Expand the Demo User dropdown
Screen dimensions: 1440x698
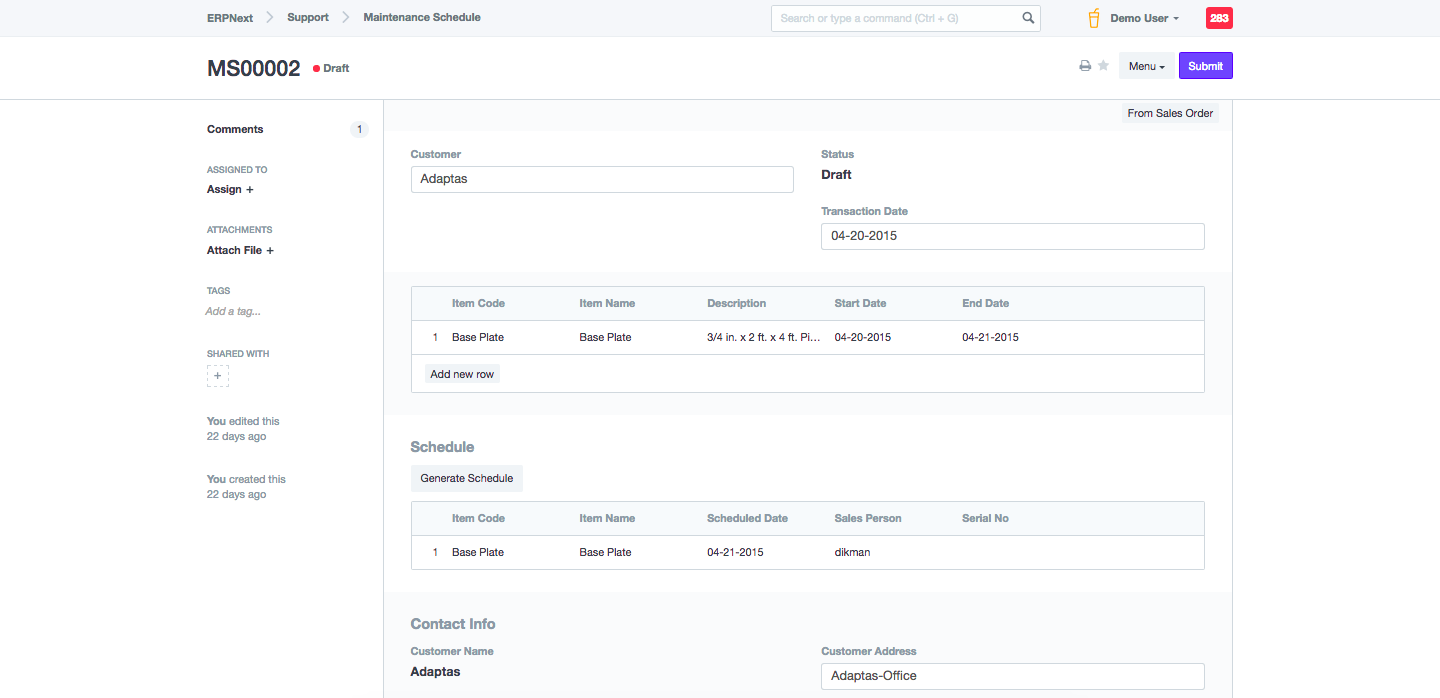[1145, 18]
